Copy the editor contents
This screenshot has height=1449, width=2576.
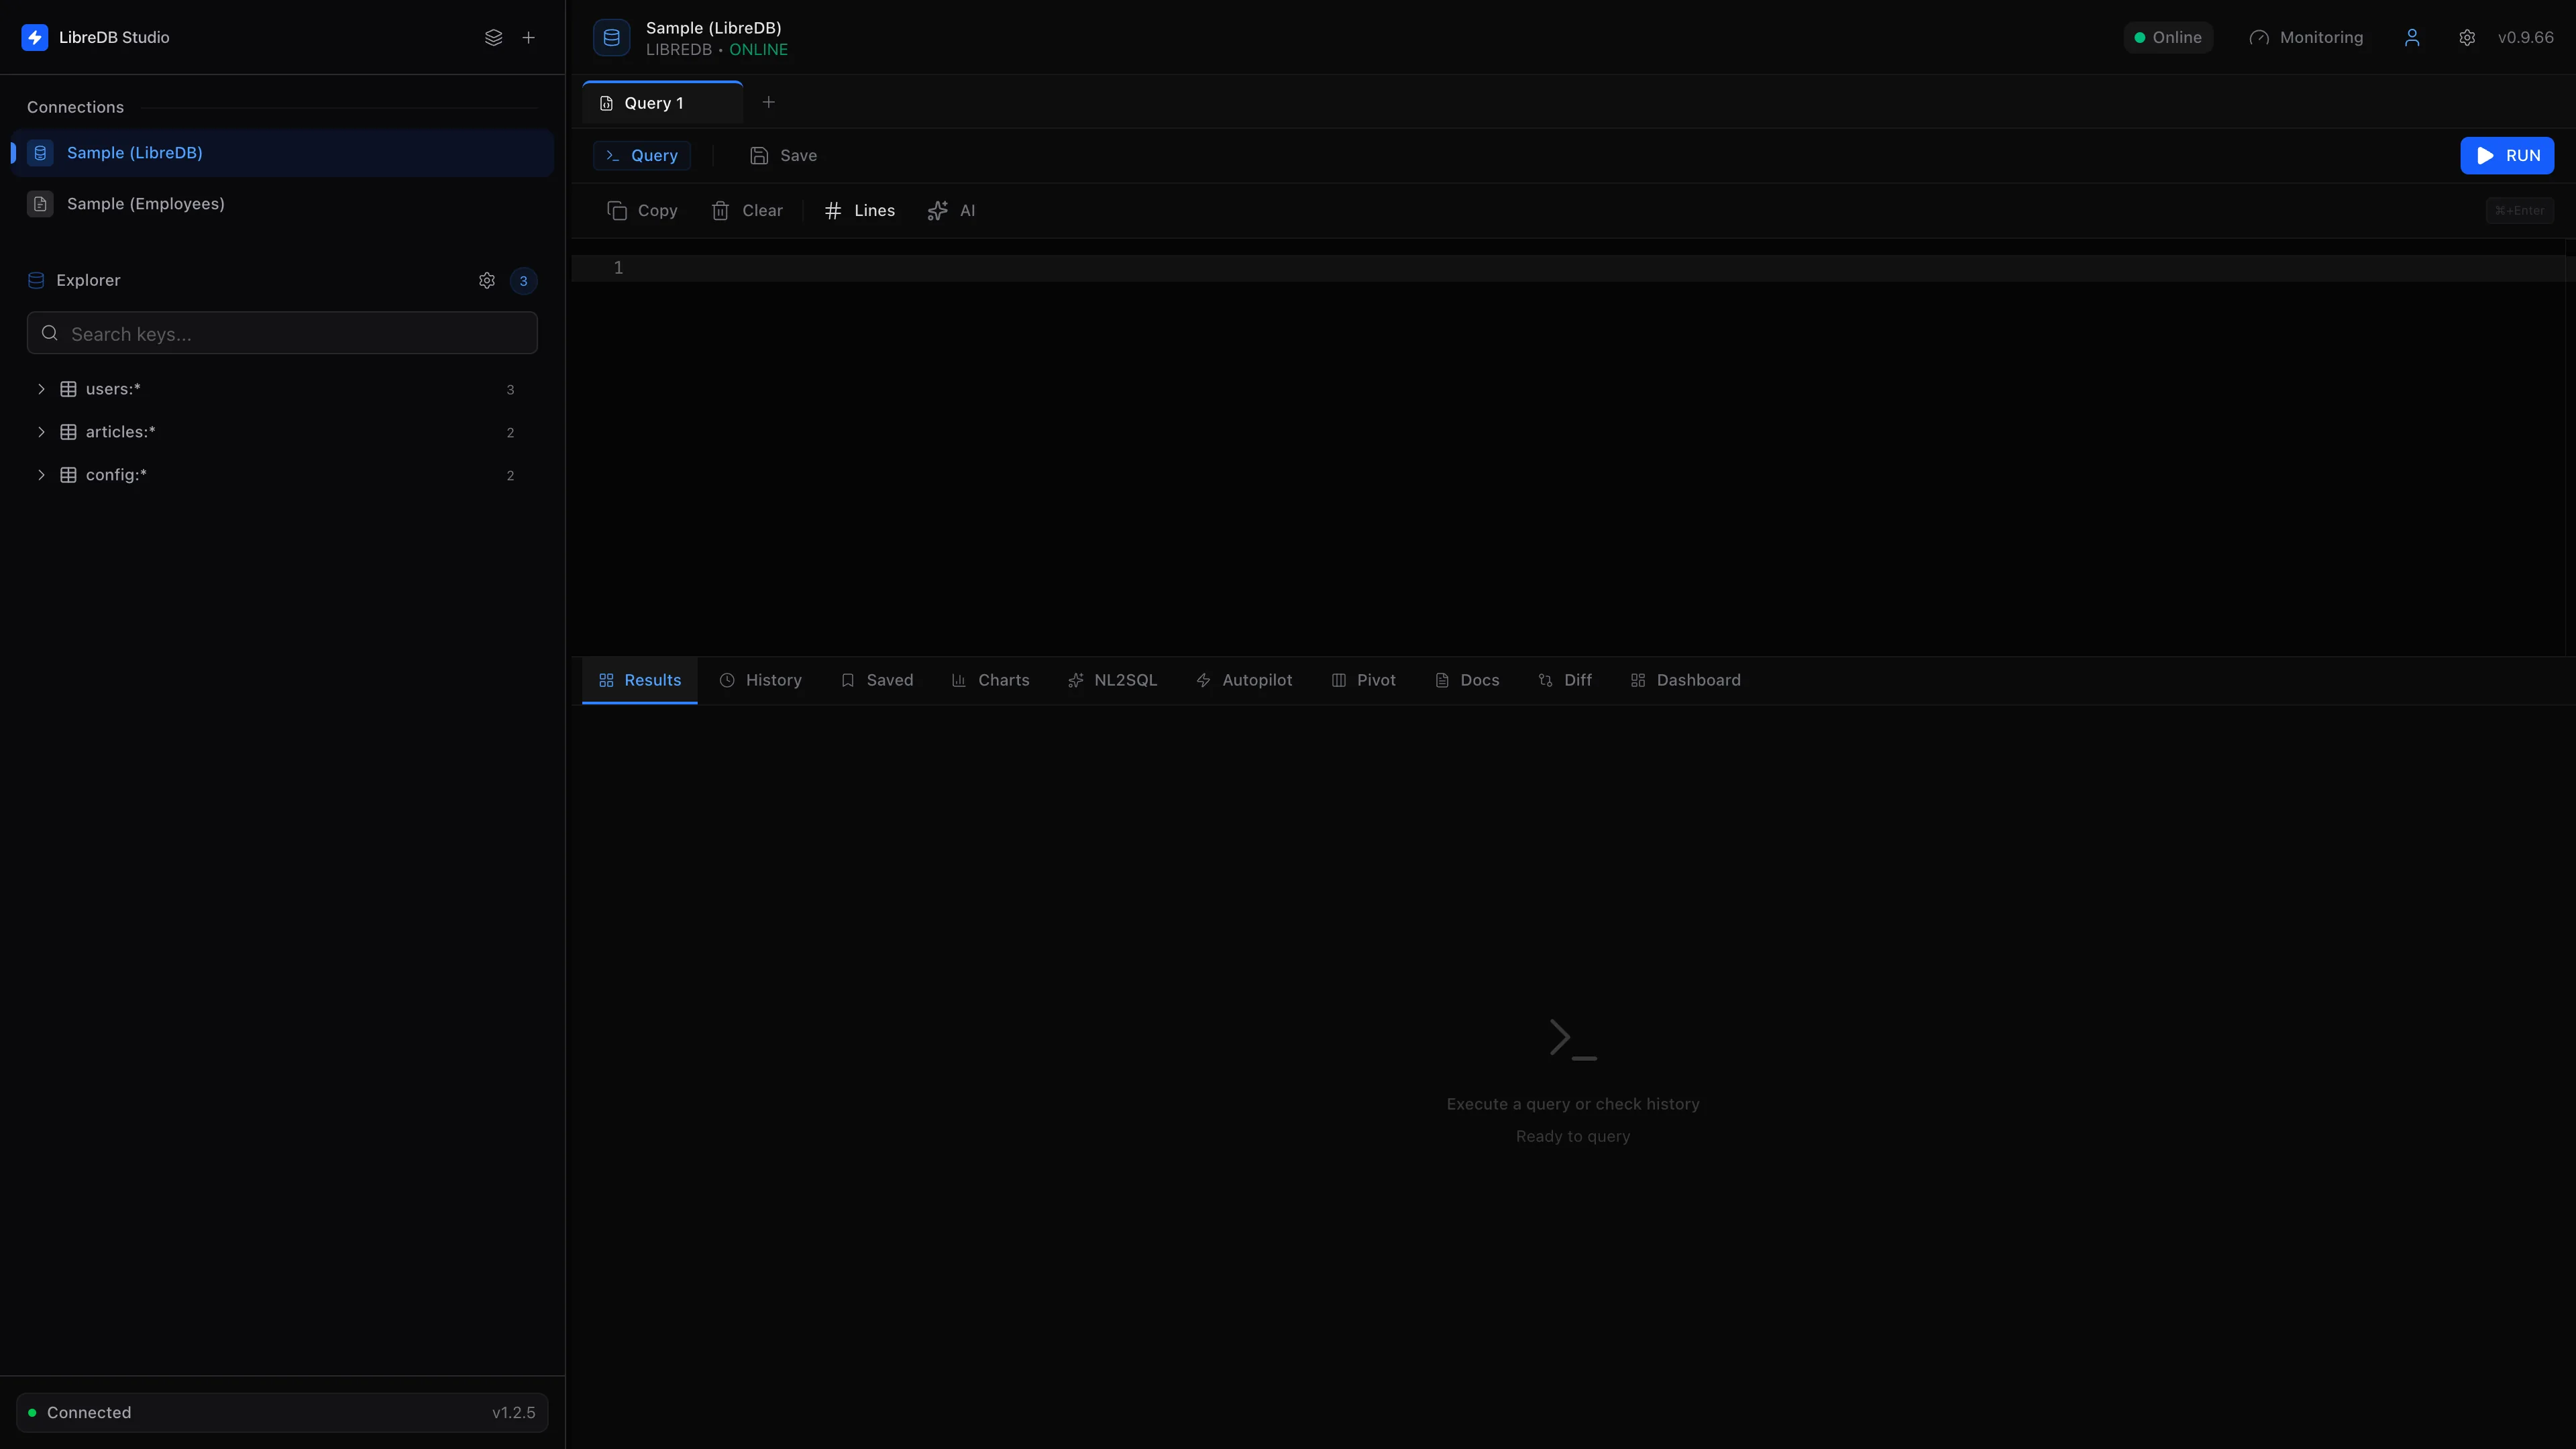tap(643, 210)
